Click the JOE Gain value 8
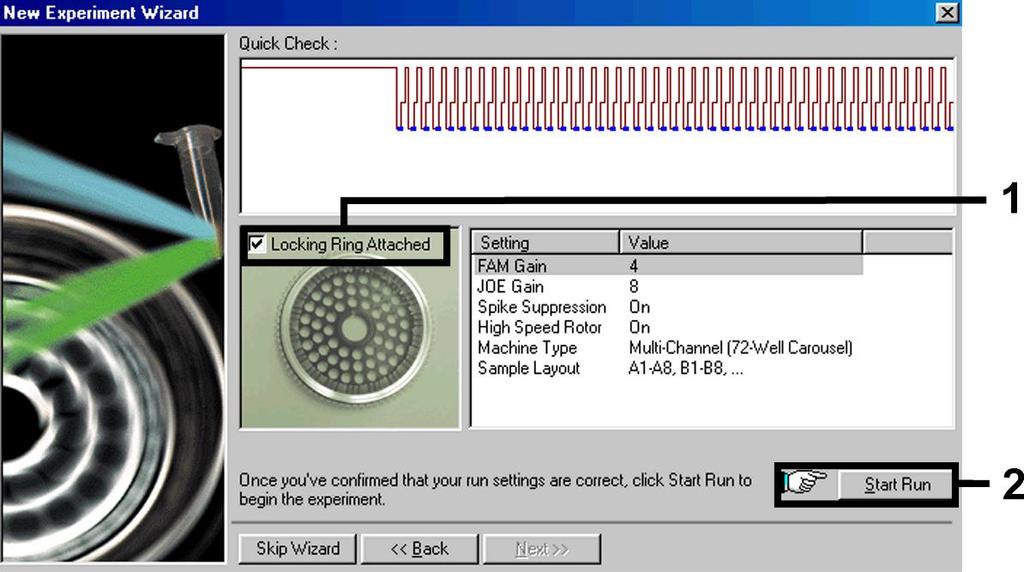 click(x=633, y=286)
